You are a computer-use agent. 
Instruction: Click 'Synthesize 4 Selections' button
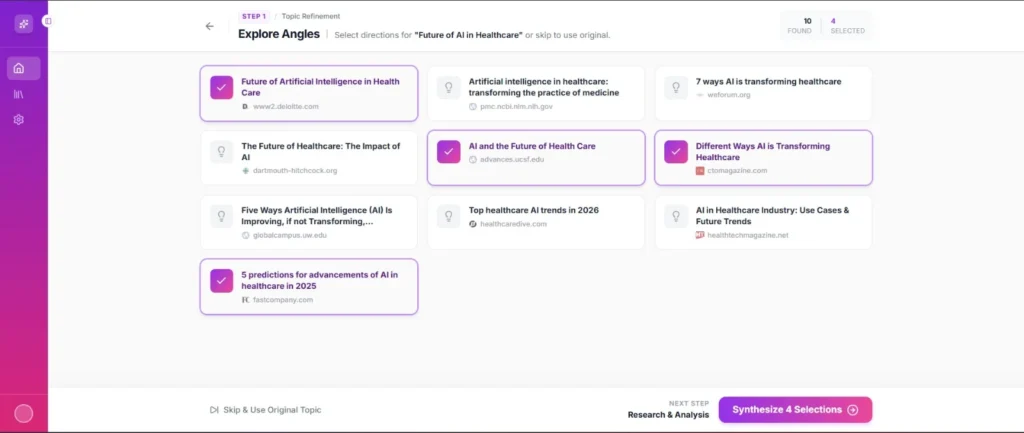[795, 410]
